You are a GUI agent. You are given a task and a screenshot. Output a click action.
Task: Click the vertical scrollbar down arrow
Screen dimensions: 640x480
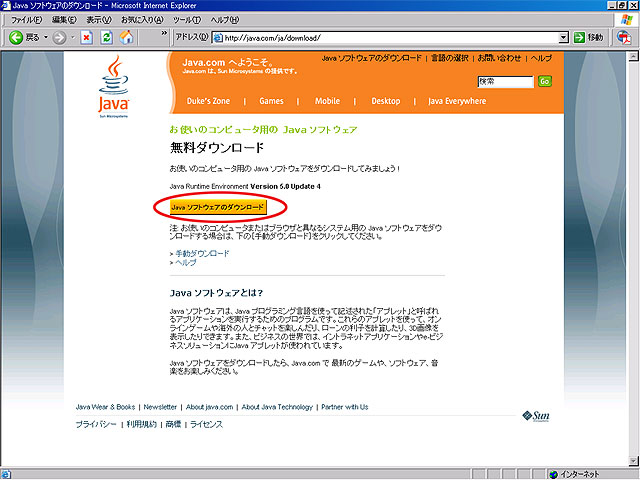[x=633, y=461]
